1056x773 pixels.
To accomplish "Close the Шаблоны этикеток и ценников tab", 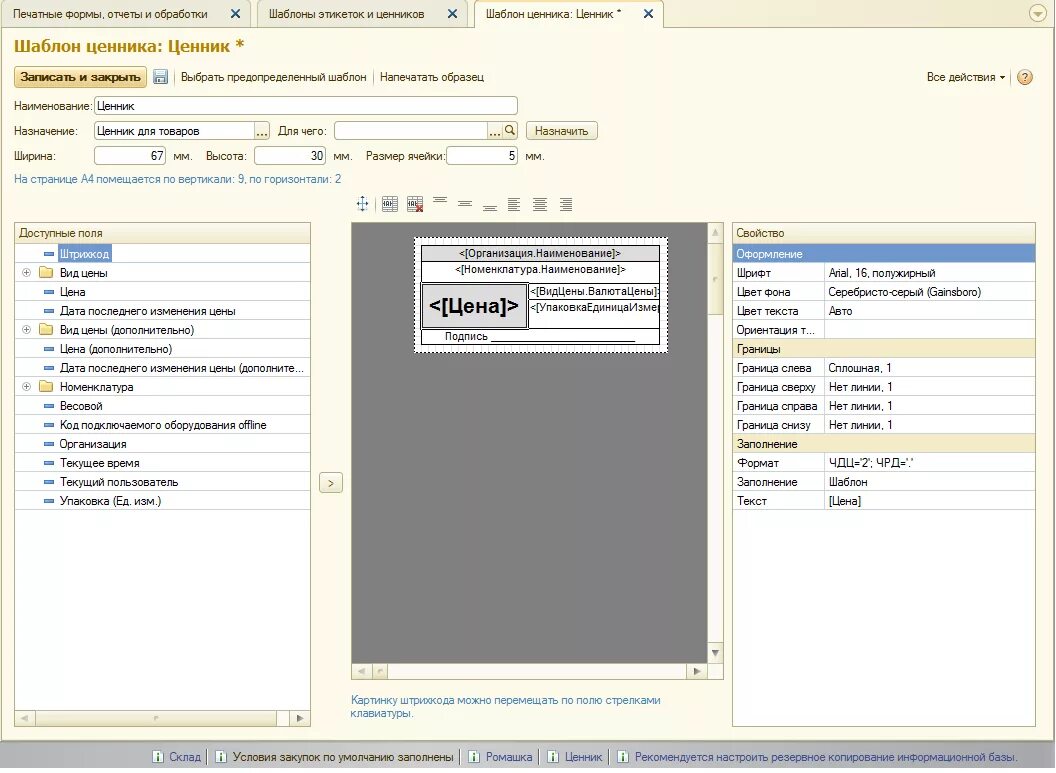I will point(453,13).
